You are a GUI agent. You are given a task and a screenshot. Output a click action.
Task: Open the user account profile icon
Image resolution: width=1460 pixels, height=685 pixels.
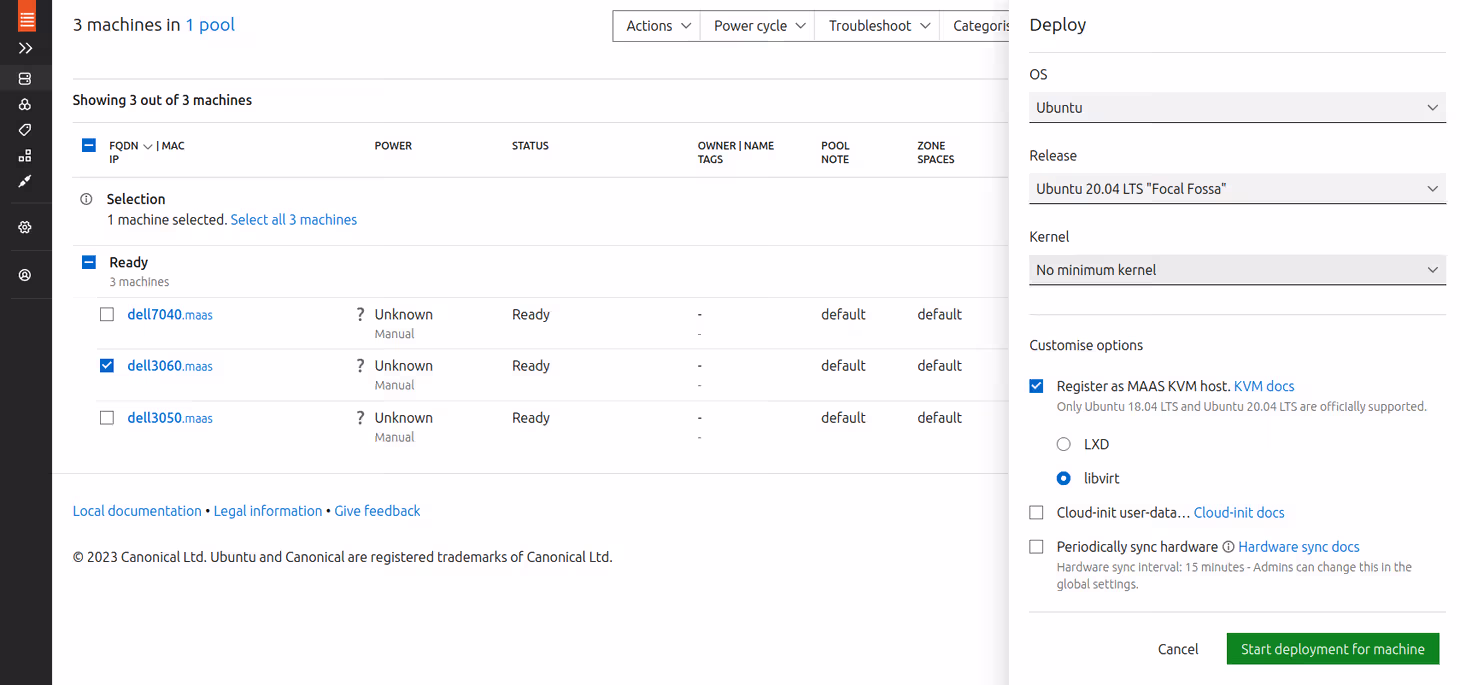point(26,275)
